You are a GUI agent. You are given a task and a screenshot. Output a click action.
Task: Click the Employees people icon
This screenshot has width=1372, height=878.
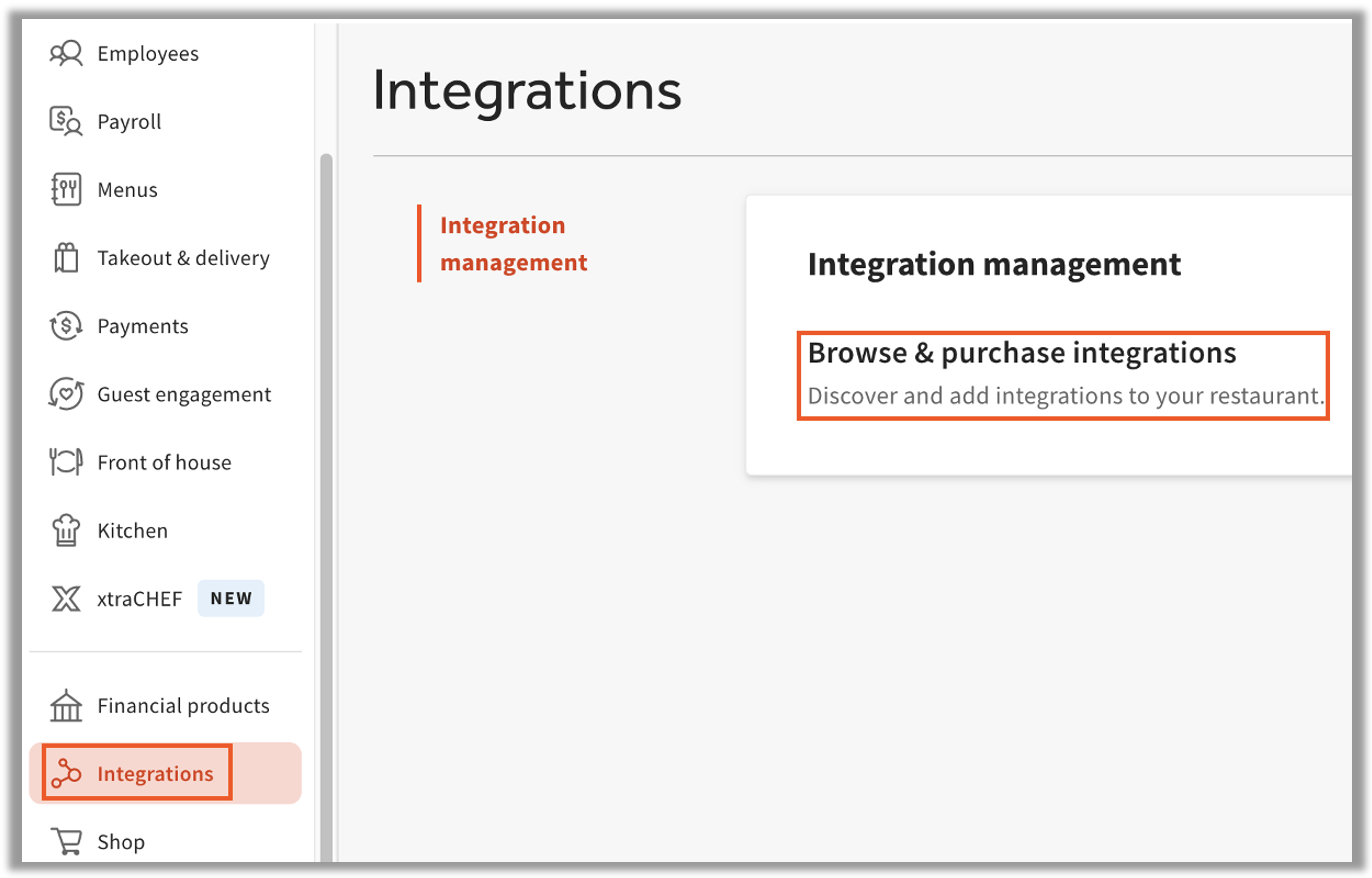click(x=65, y=54)
